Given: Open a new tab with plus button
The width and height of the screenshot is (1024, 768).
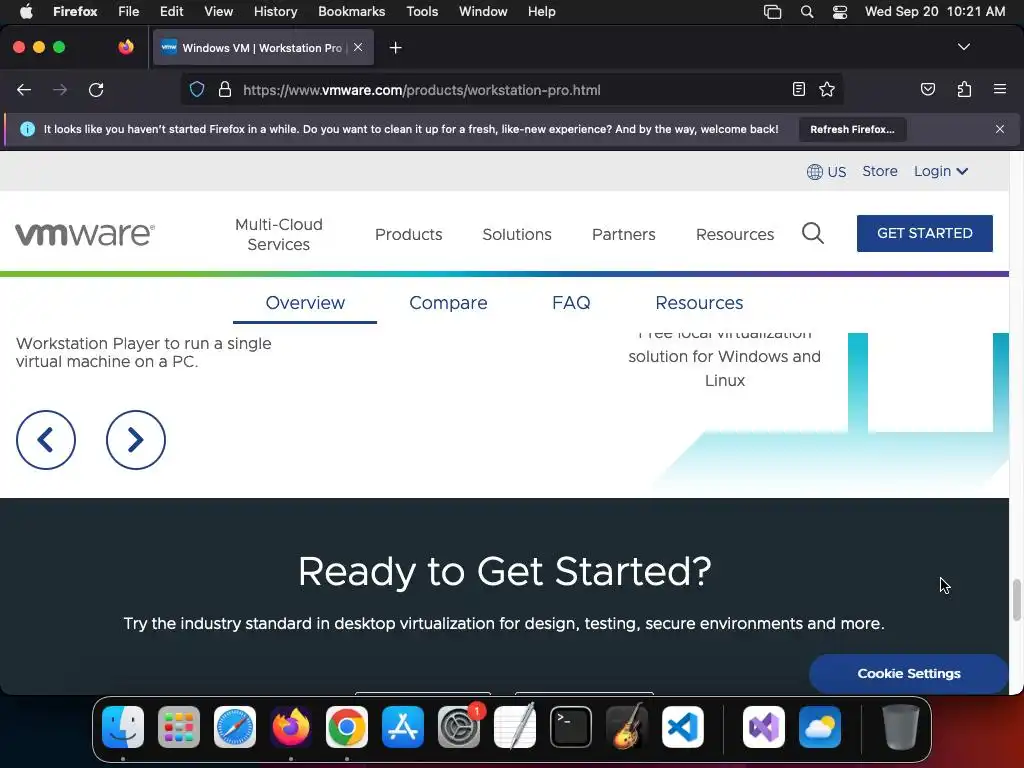Looking at the screenshot, I should tap(395, 48).
